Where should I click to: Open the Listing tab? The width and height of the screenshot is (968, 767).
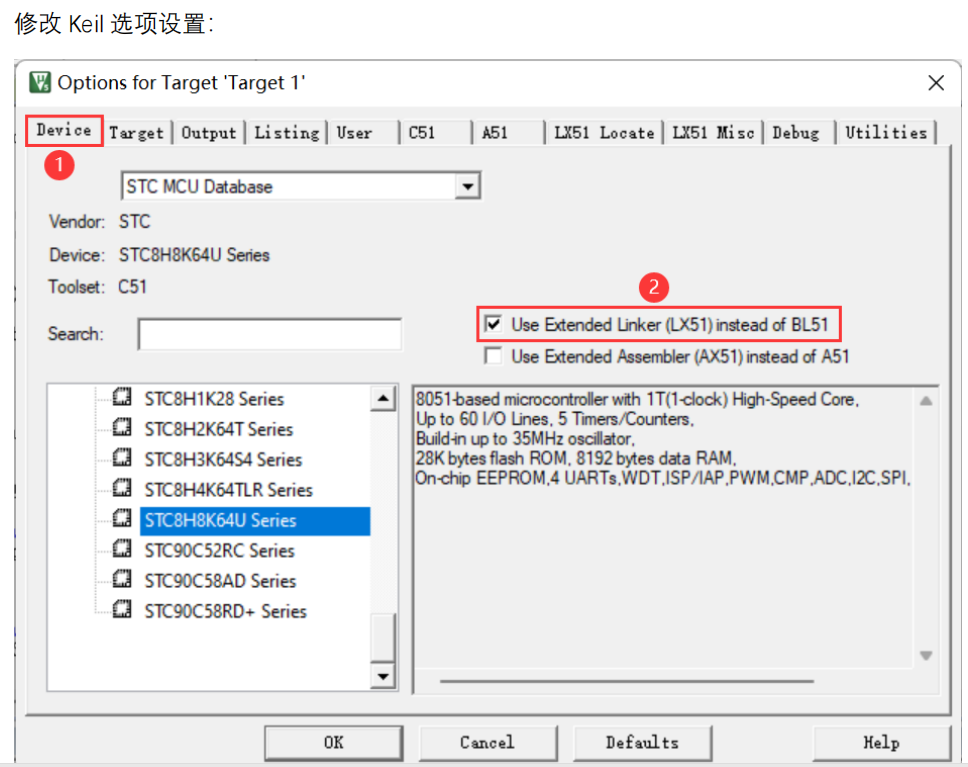coord(286,133)
